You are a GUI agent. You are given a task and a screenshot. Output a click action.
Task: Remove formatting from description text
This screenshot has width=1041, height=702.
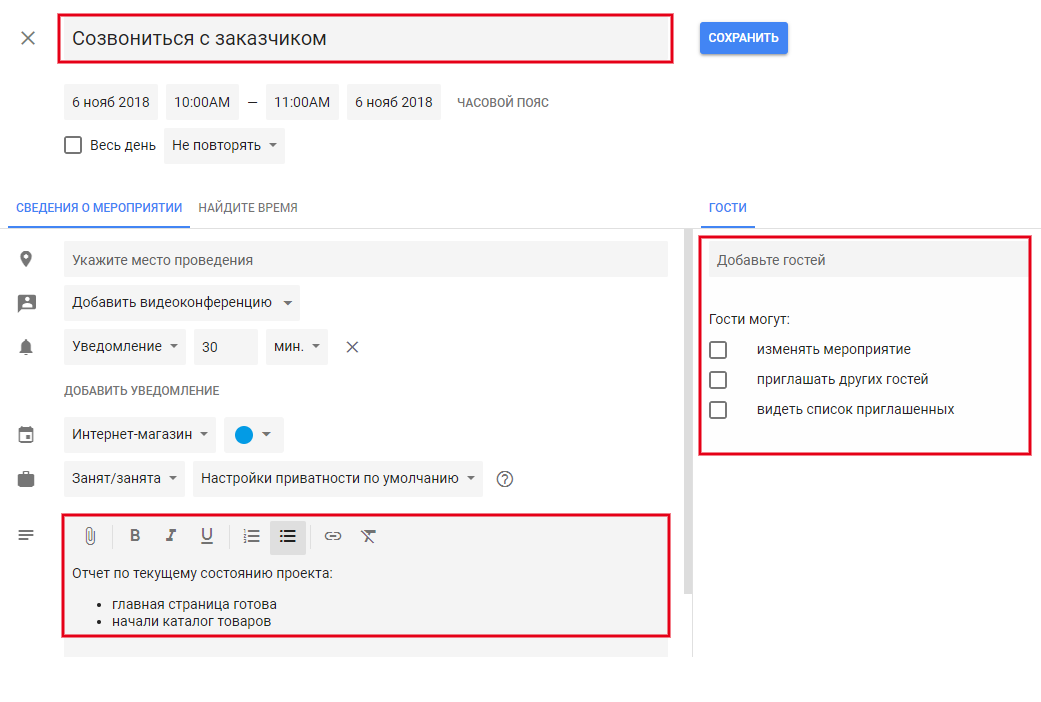pyautogui.click(x=368, y=536)
